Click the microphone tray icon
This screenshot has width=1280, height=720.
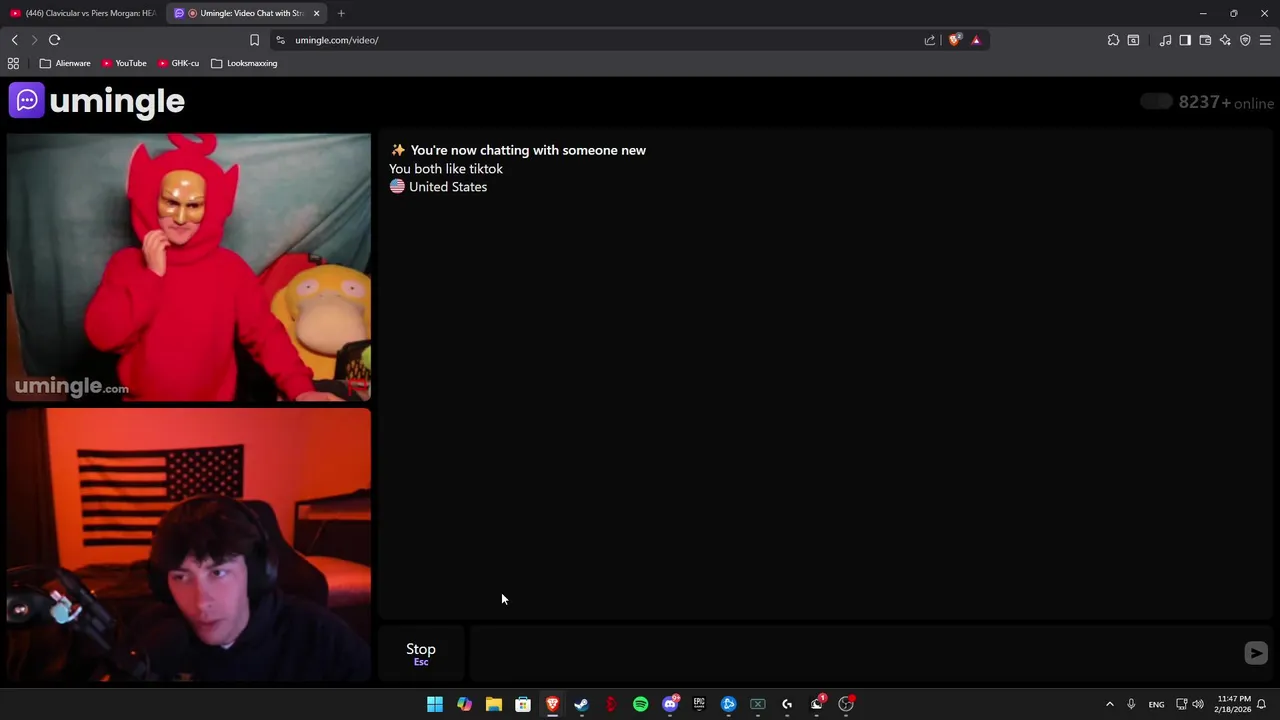(1131, 704)
